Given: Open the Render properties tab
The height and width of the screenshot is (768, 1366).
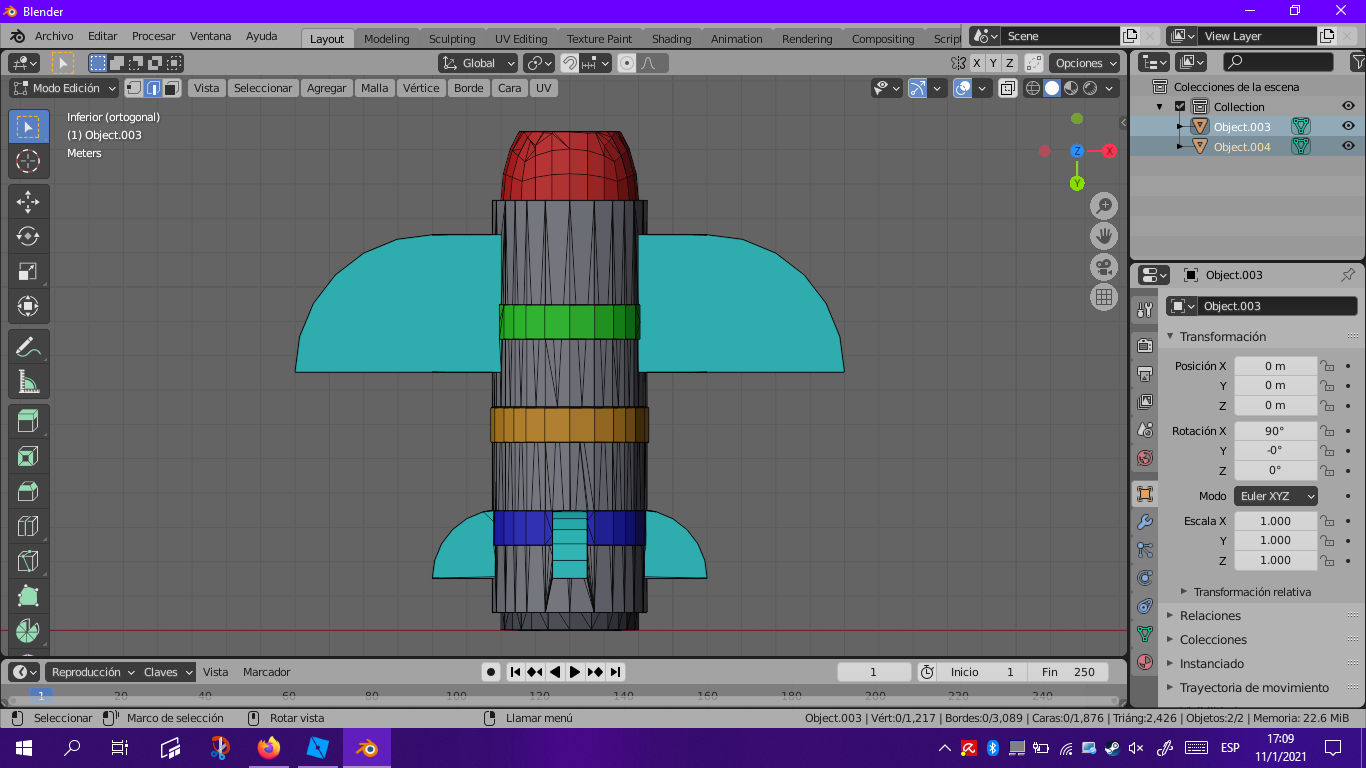Looking at the screenshot, I should tap(1145, 346).
